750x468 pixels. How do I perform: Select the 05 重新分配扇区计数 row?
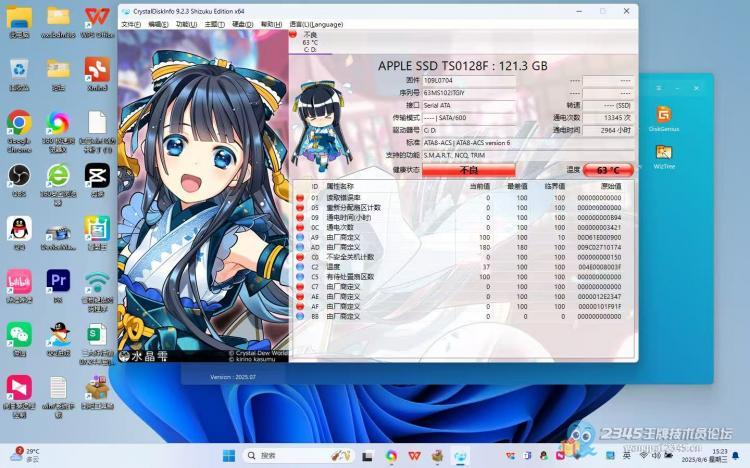click(464, 208)
